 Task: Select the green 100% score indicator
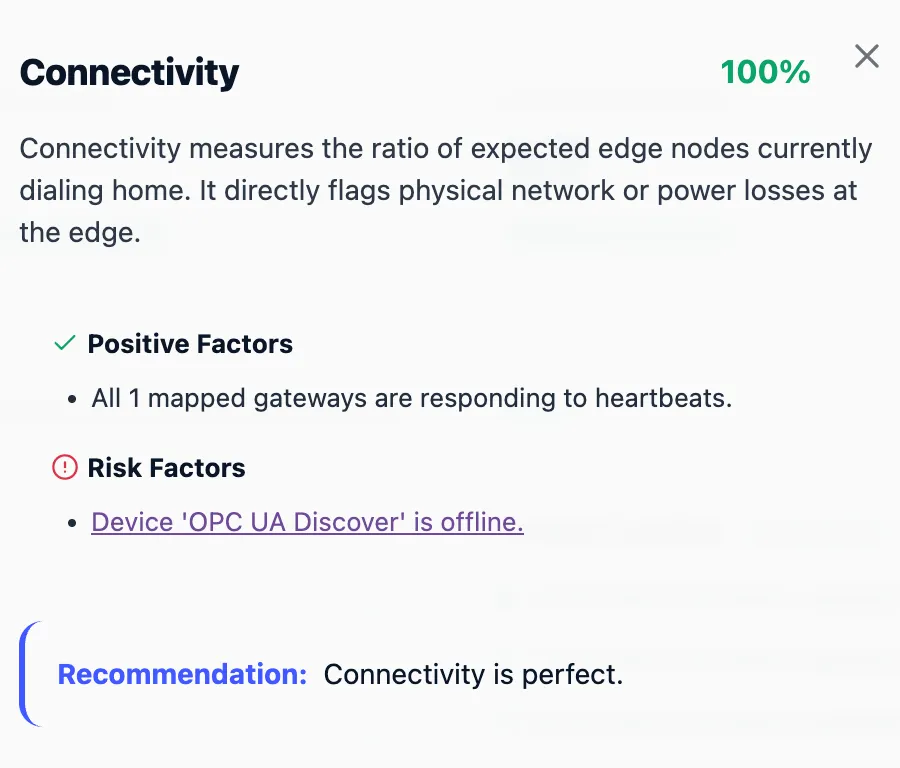(765, 71)
